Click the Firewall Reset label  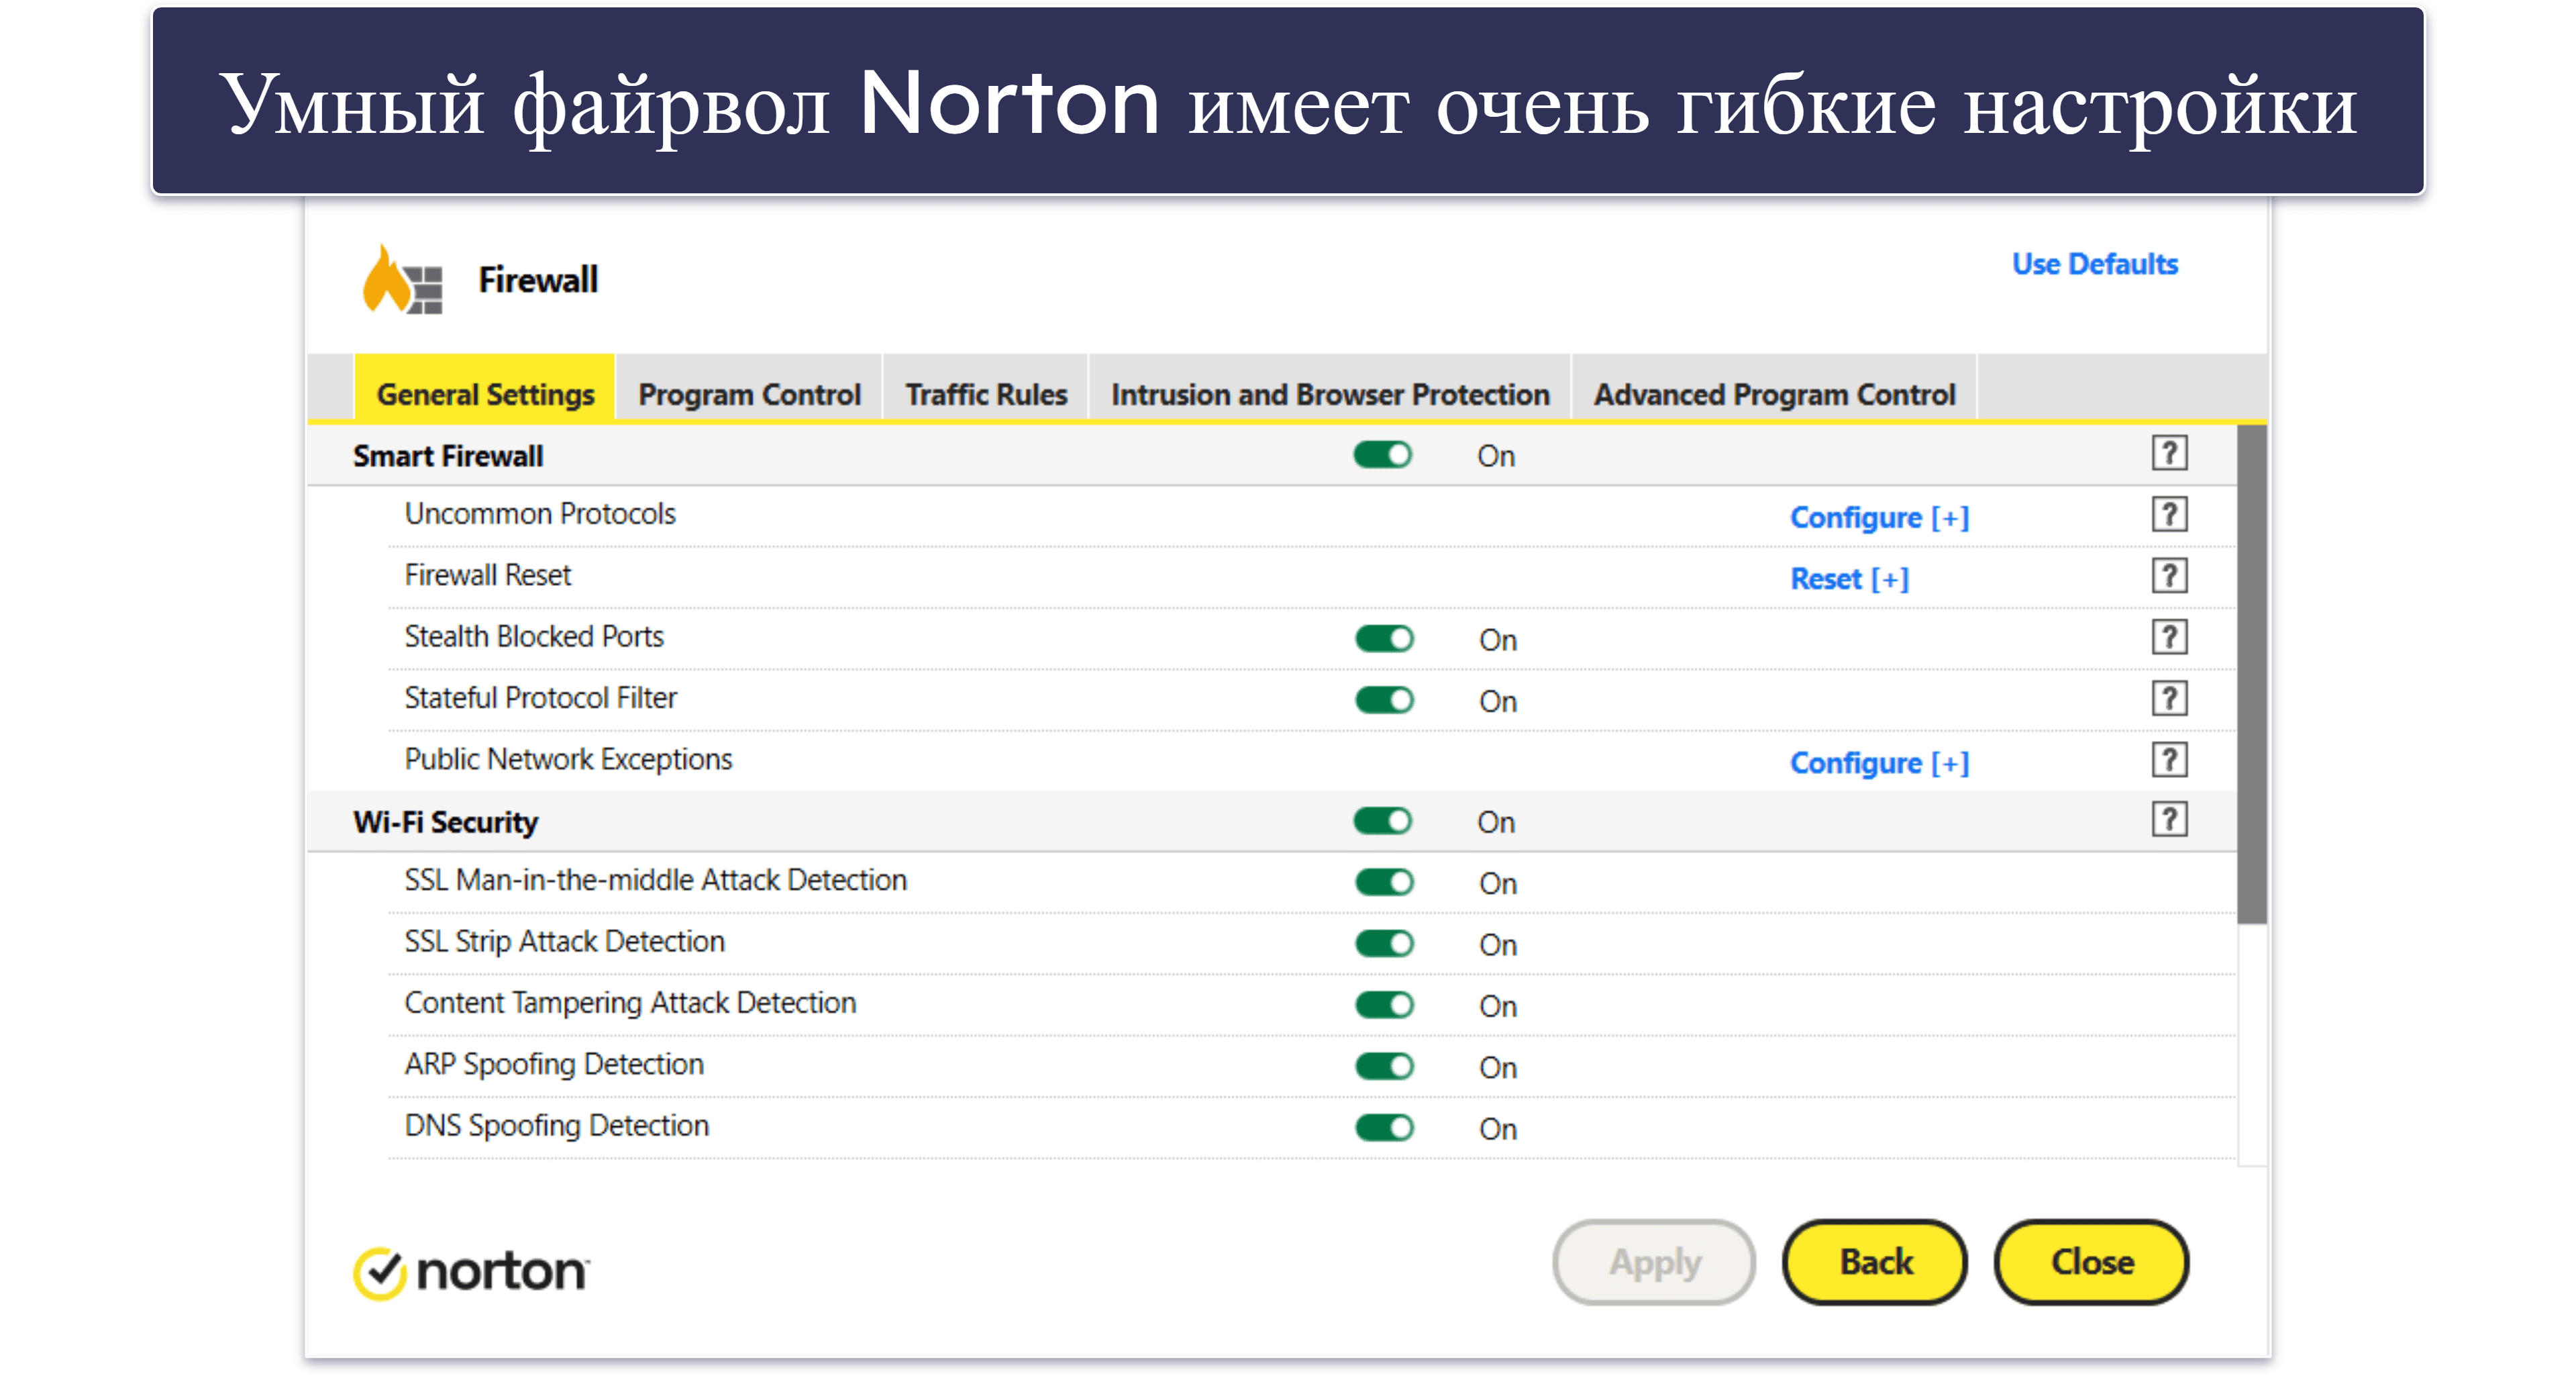pos(487,575)
